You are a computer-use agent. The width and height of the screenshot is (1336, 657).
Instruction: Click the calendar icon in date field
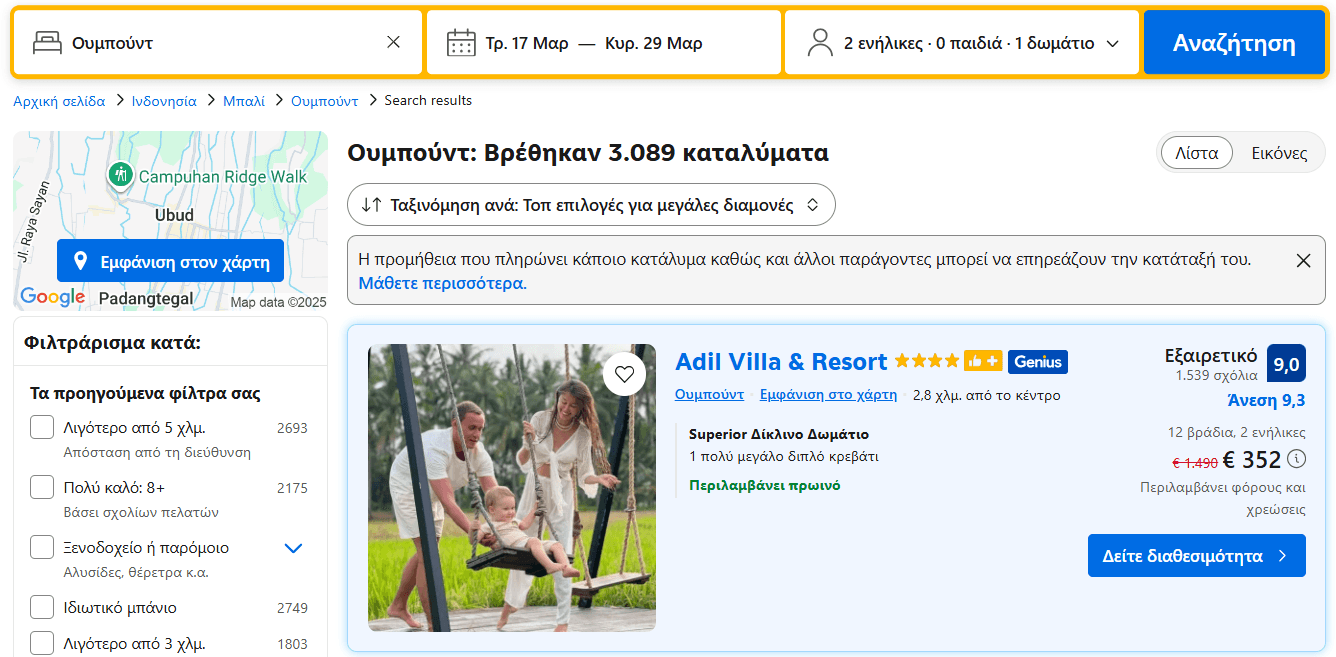(x=461, y=43)
